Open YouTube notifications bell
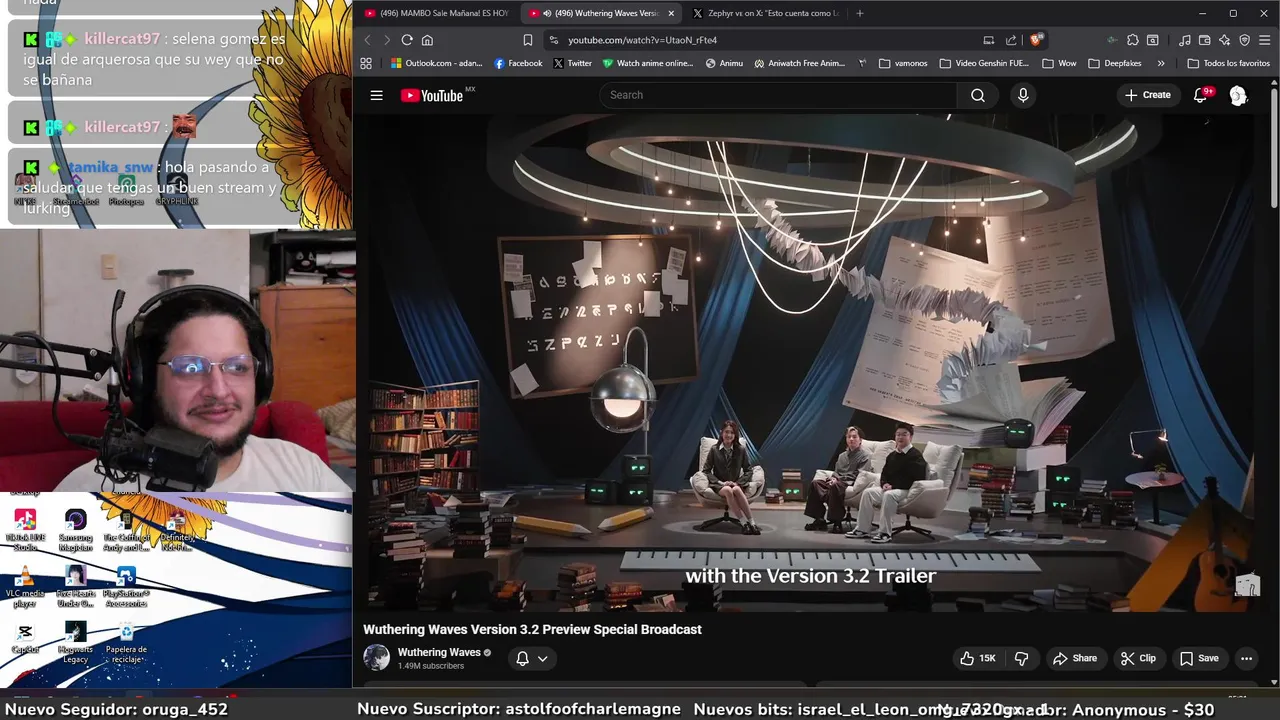This screenshot has width=1280, height=720. [1201, 95]
